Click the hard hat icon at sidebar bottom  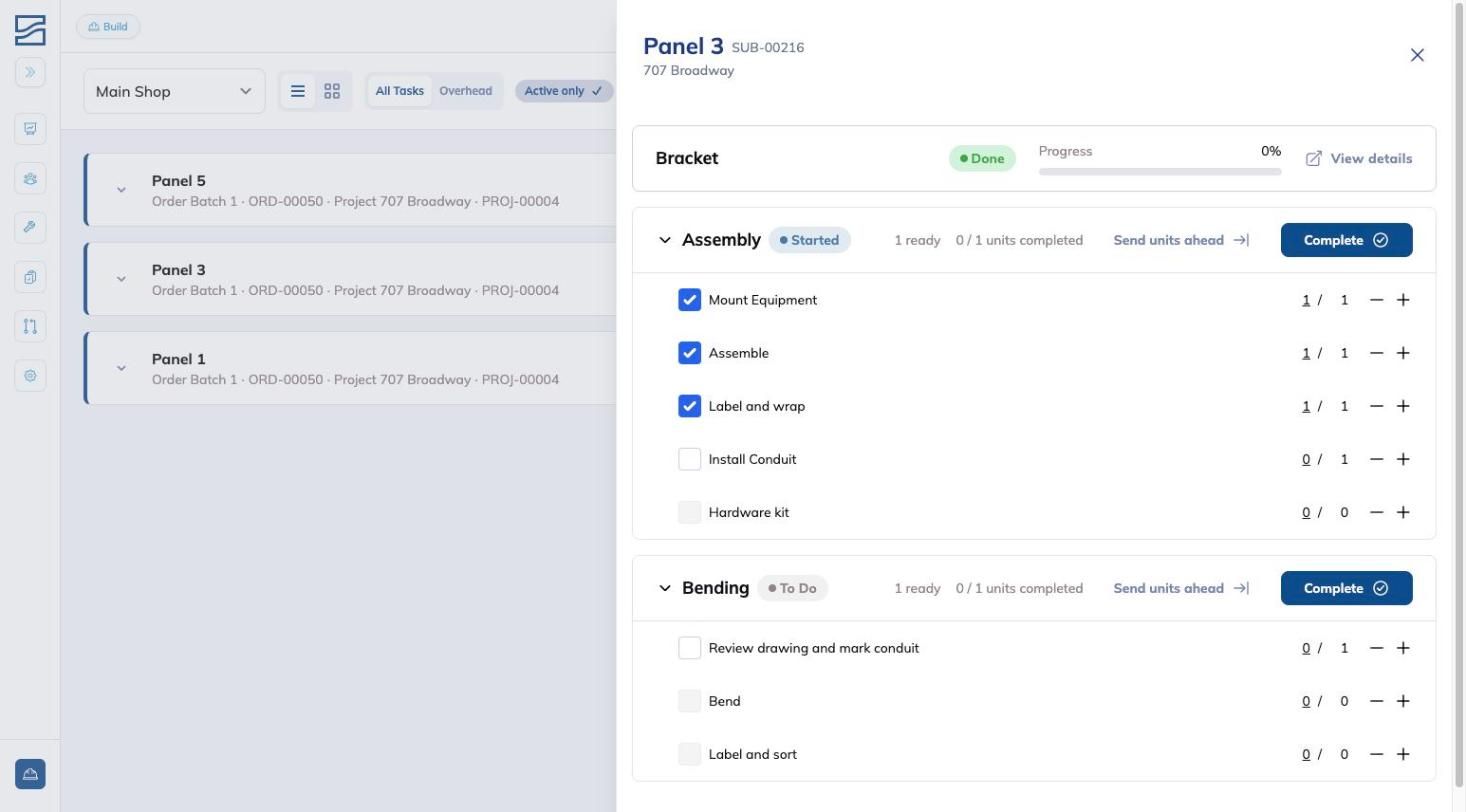click(x=30, y=774)
